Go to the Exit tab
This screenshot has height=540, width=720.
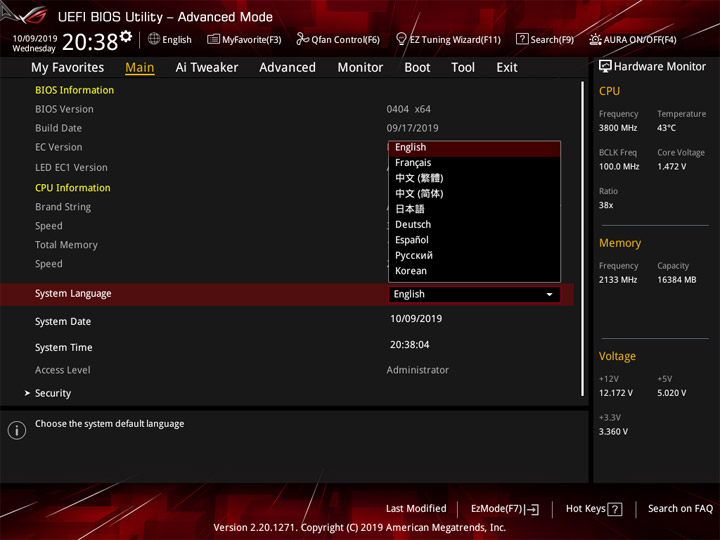click(x=507, y=68)
